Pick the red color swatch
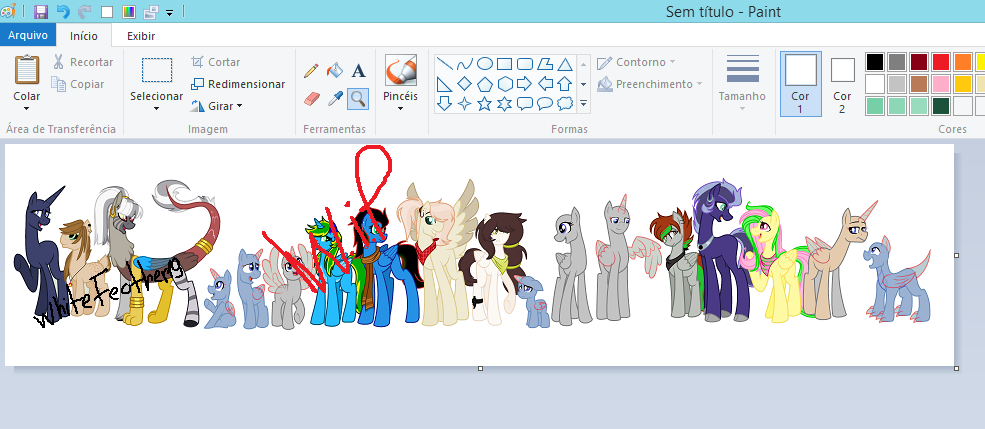The height and width of the screenshot is (429, 985). click(940, 62)
